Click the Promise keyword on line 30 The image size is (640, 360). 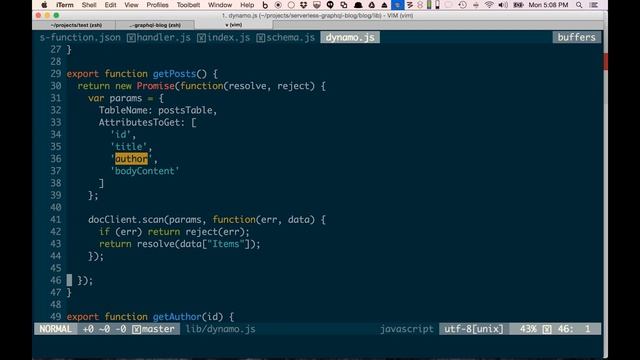[x=156, y=86]
